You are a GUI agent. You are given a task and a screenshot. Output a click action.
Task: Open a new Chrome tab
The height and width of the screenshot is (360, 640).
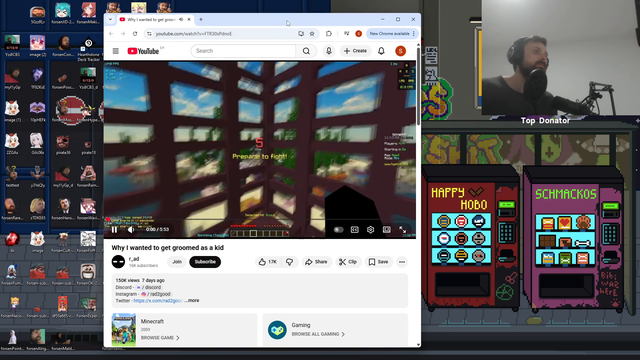point(201,19)
